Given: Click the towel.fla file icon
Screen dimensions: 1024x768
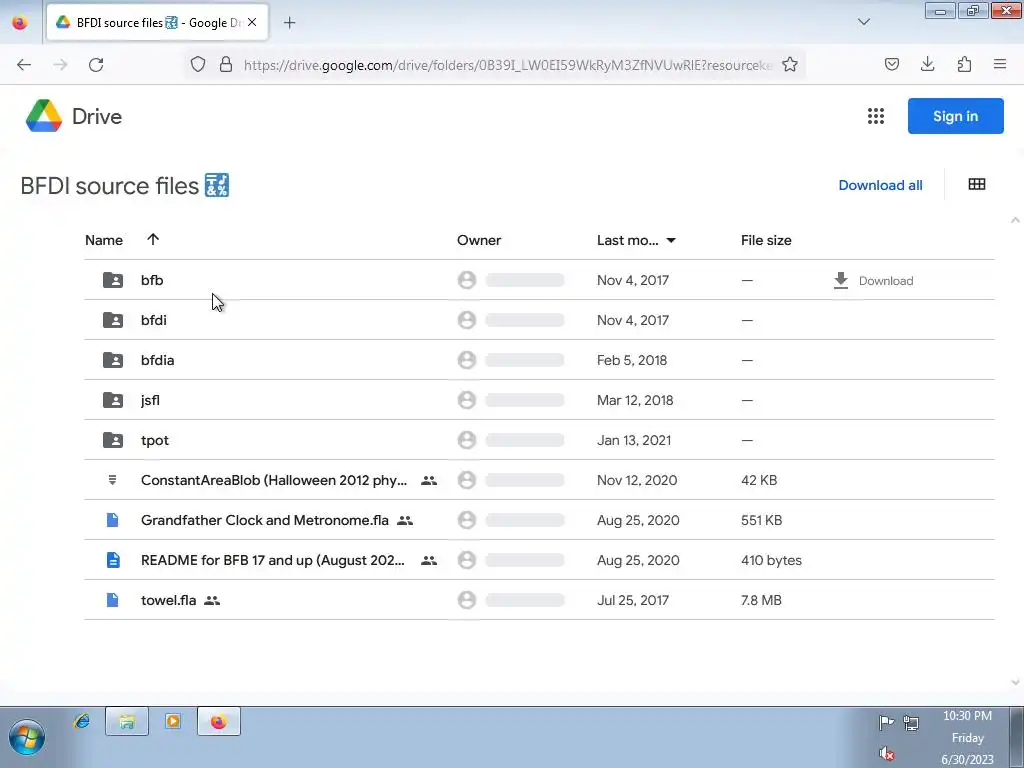Looking at the screenshot, I should [x=112, y=600].
